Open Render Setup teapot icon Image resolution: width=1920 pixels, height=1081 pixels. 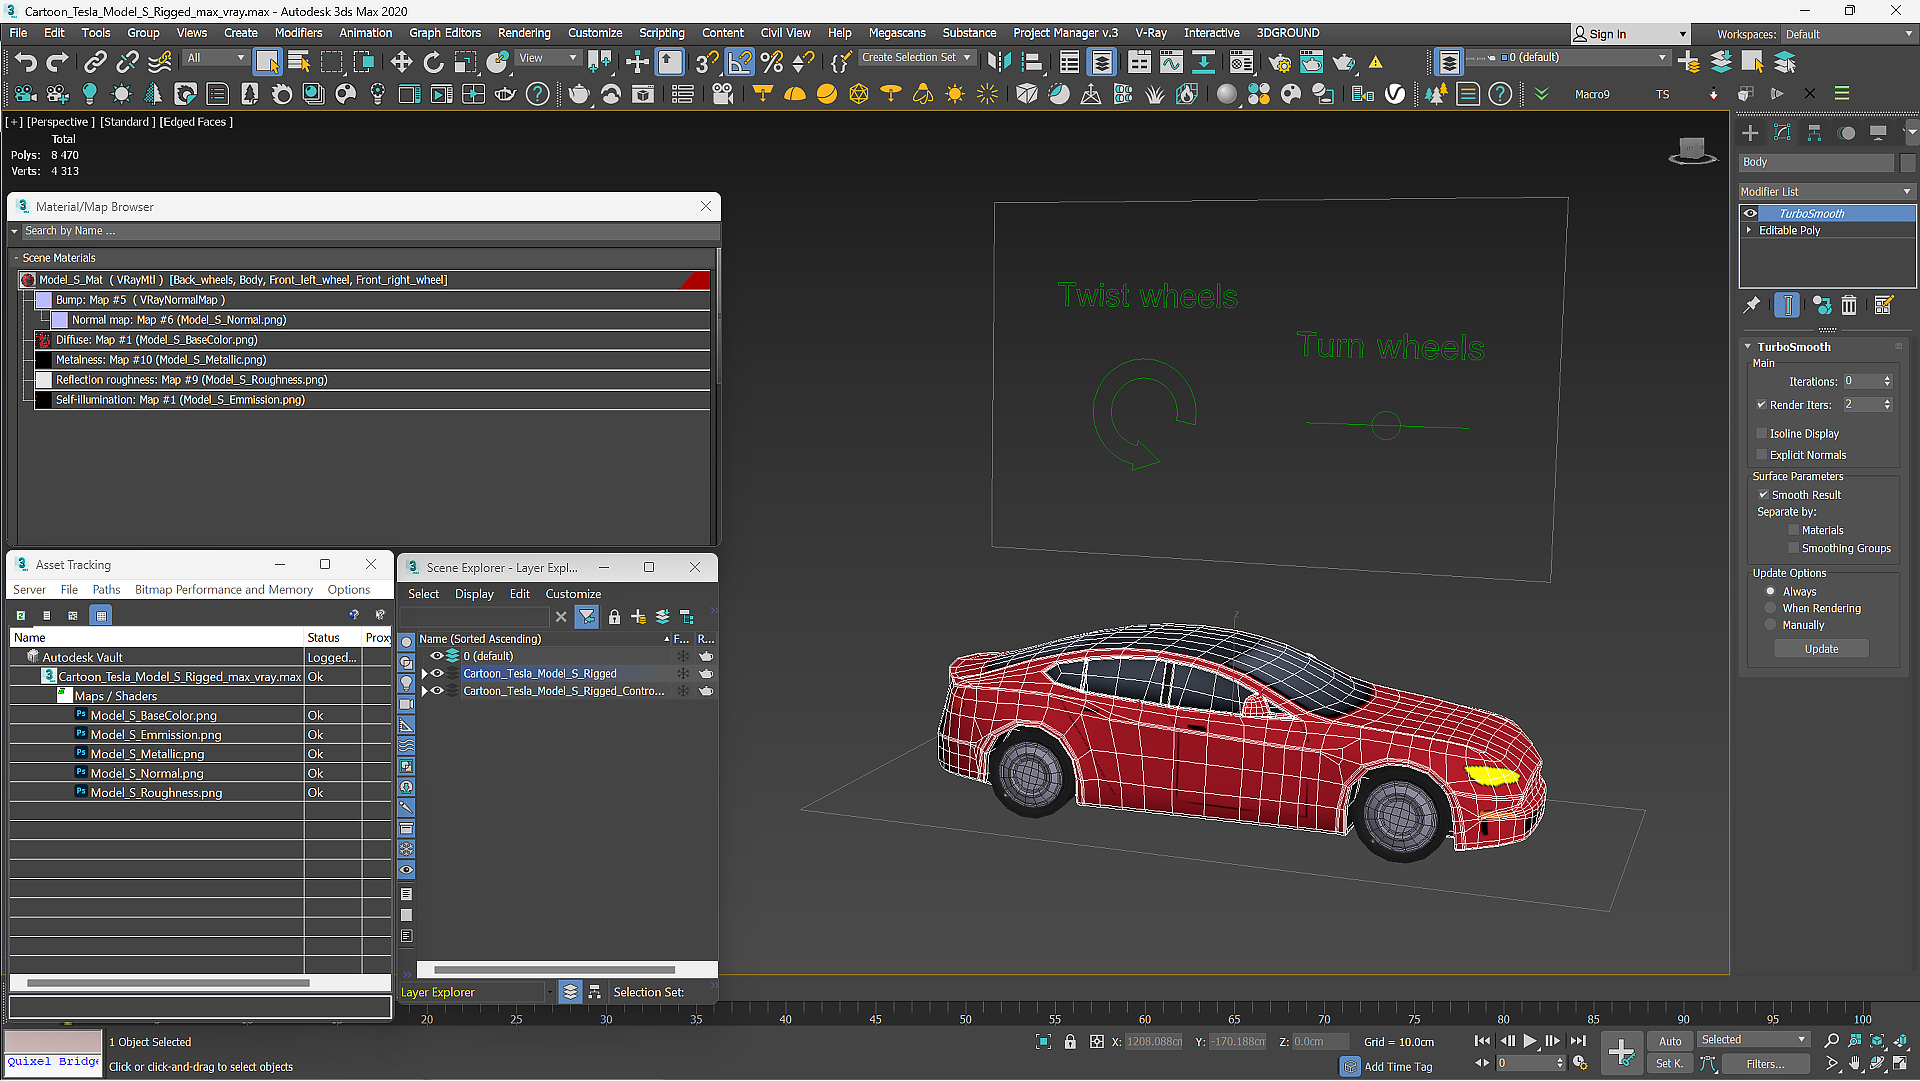pos(1279,62)
